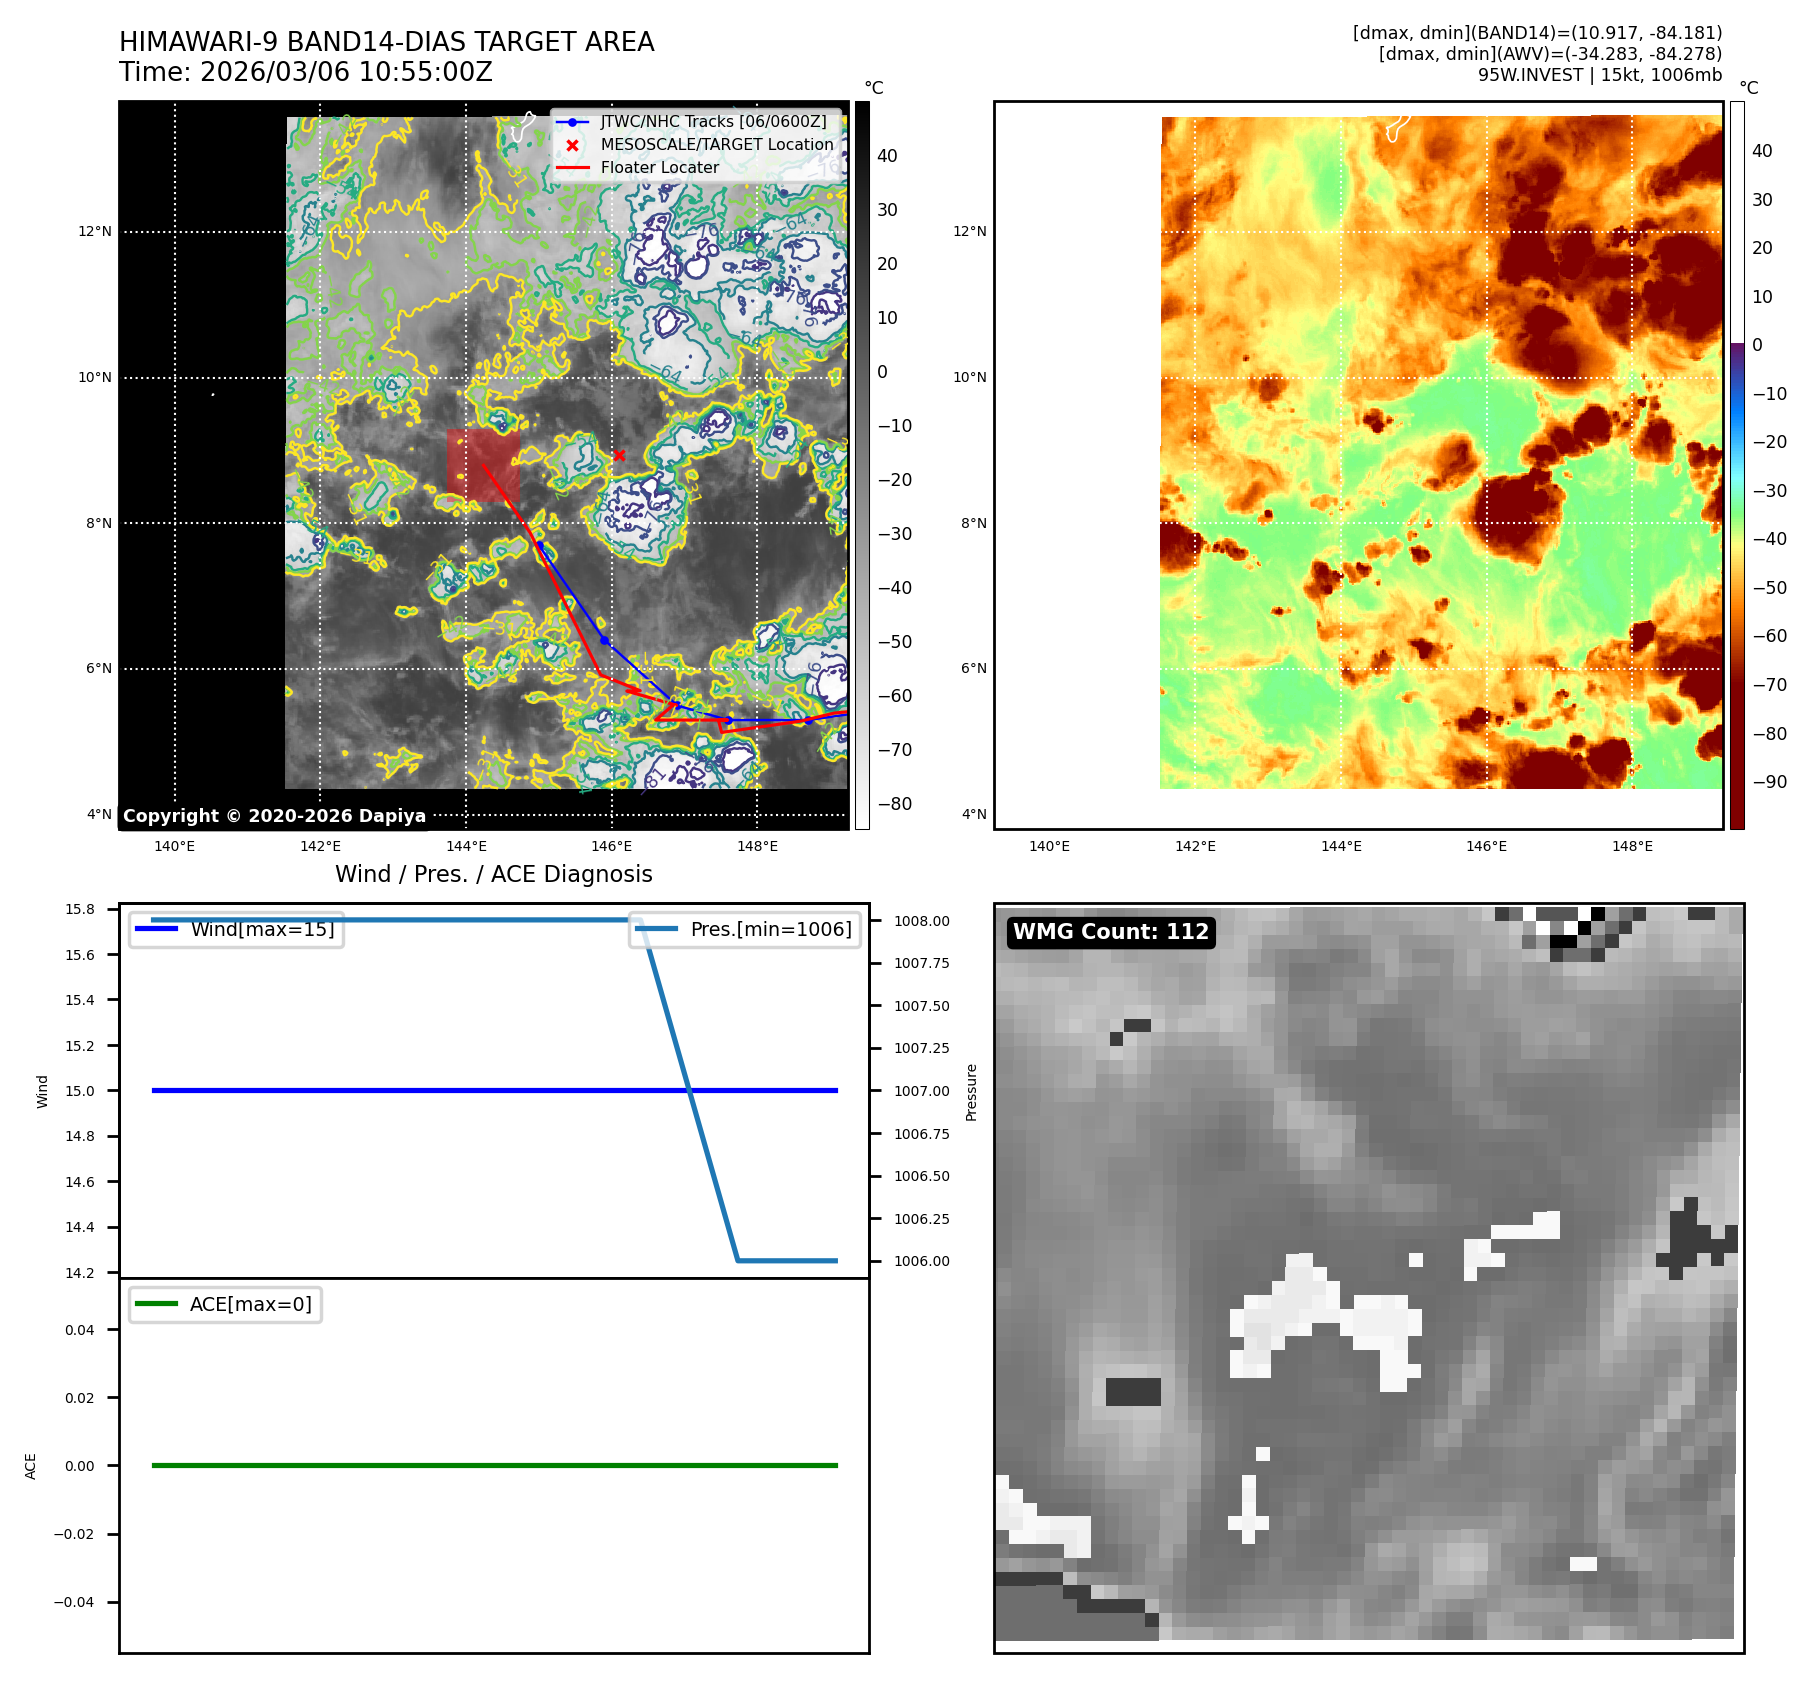Click the red X symbol in the map legend
1813x1690 pixels.
tap(572, 145)
